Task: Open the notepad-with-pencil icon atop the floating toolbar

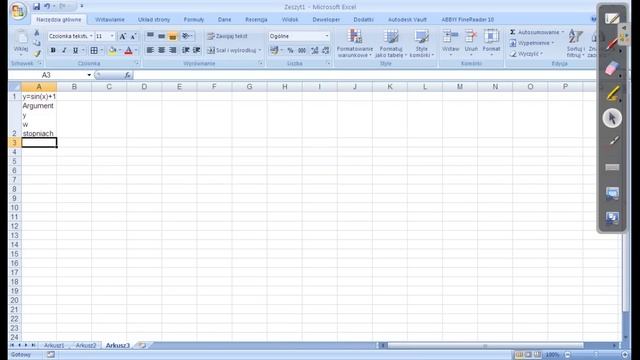Action: [x=611, y=18]
